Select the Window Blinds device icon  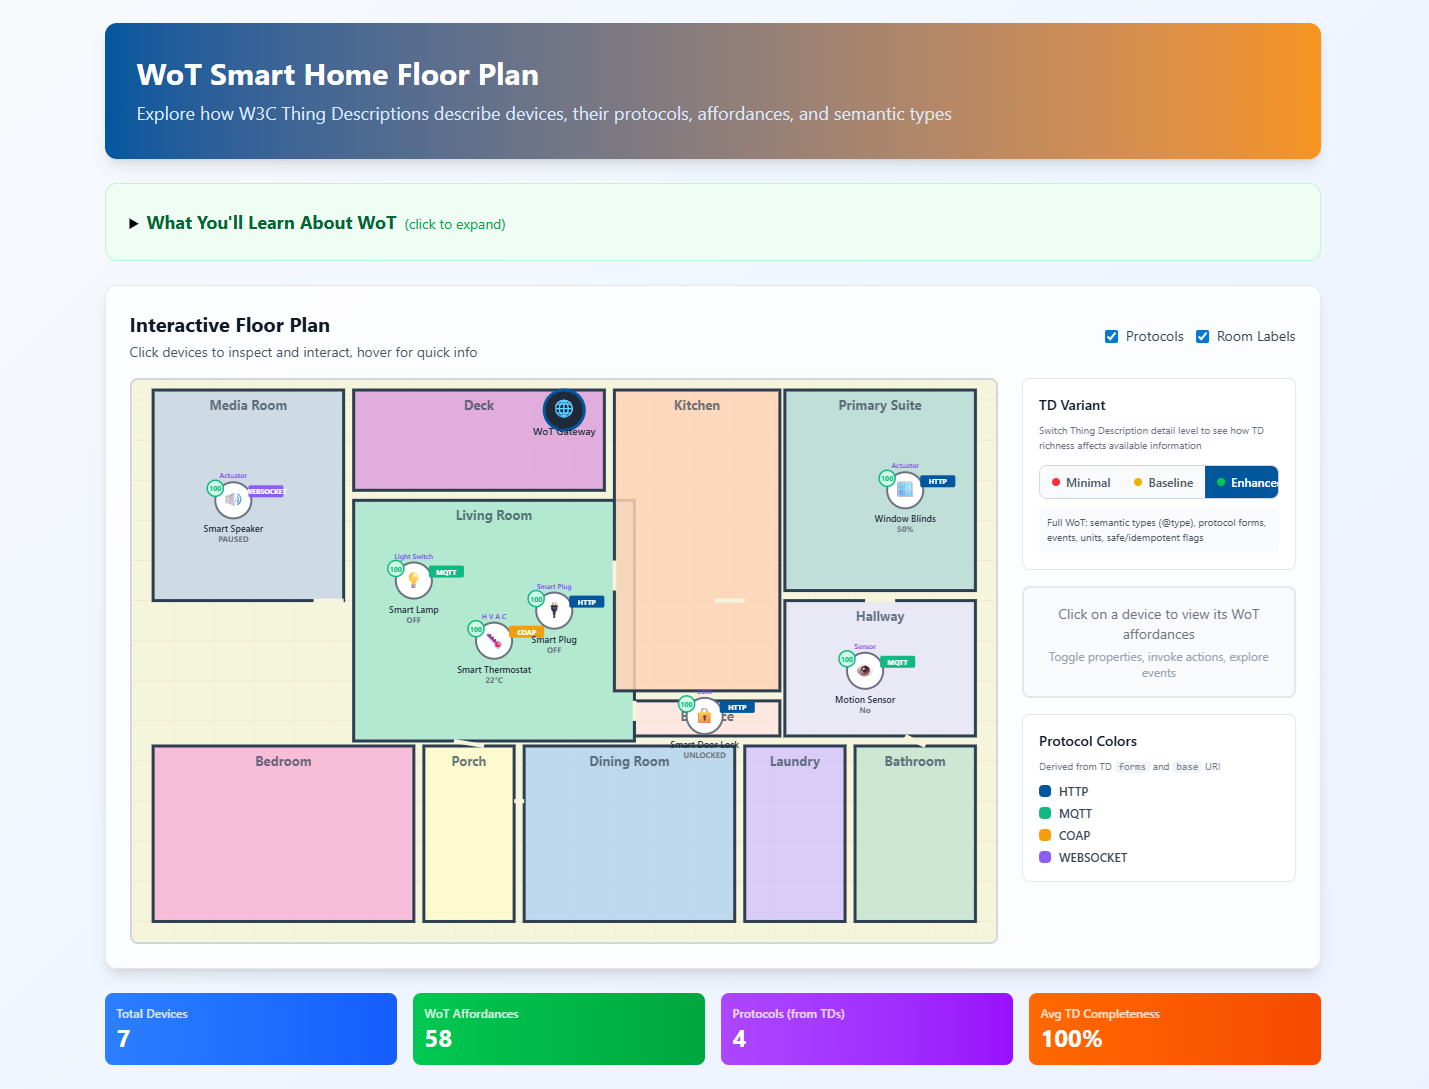click(905, 490)
